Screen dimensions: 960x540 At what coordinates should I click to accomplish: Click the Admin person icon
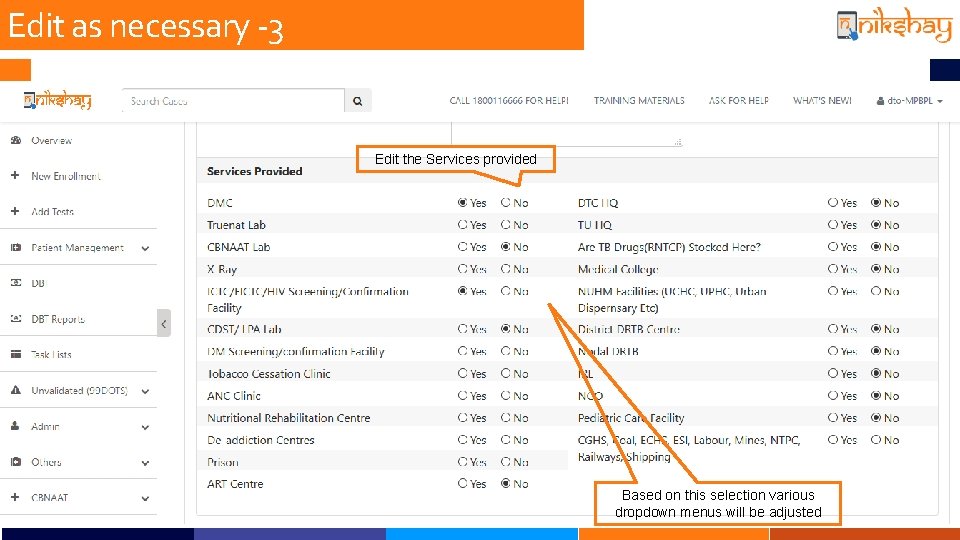tap(15, 426)
